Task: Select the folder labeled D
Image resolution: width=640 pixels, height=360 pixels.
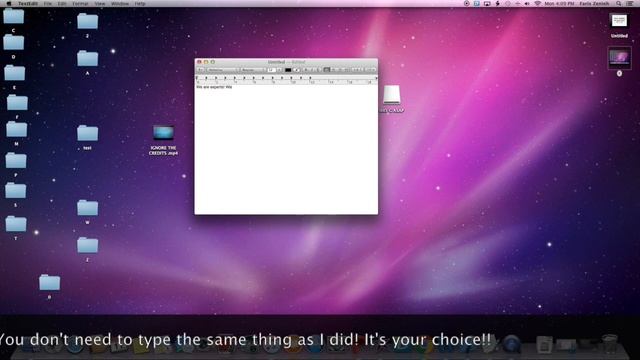Action: pyautogui.click(x=13, y=42)
